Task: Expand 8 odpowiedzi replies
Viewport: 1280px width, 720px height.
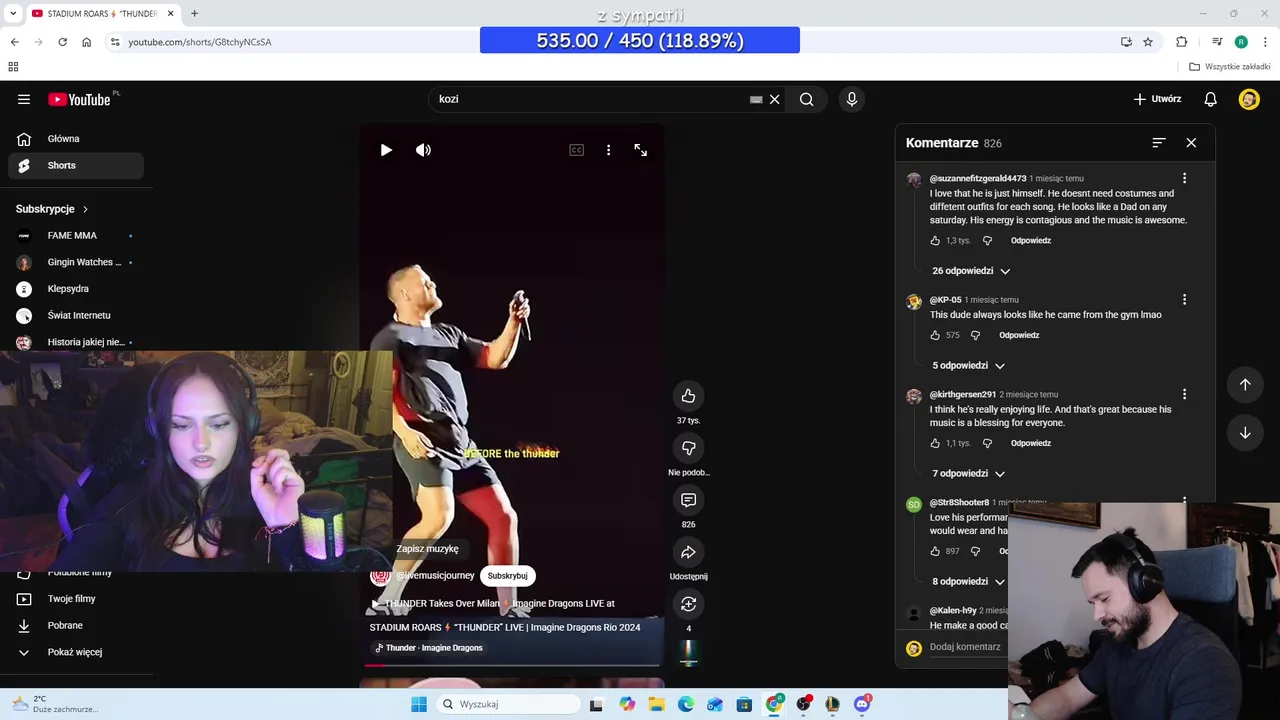Action: click(x=968, y=582)
